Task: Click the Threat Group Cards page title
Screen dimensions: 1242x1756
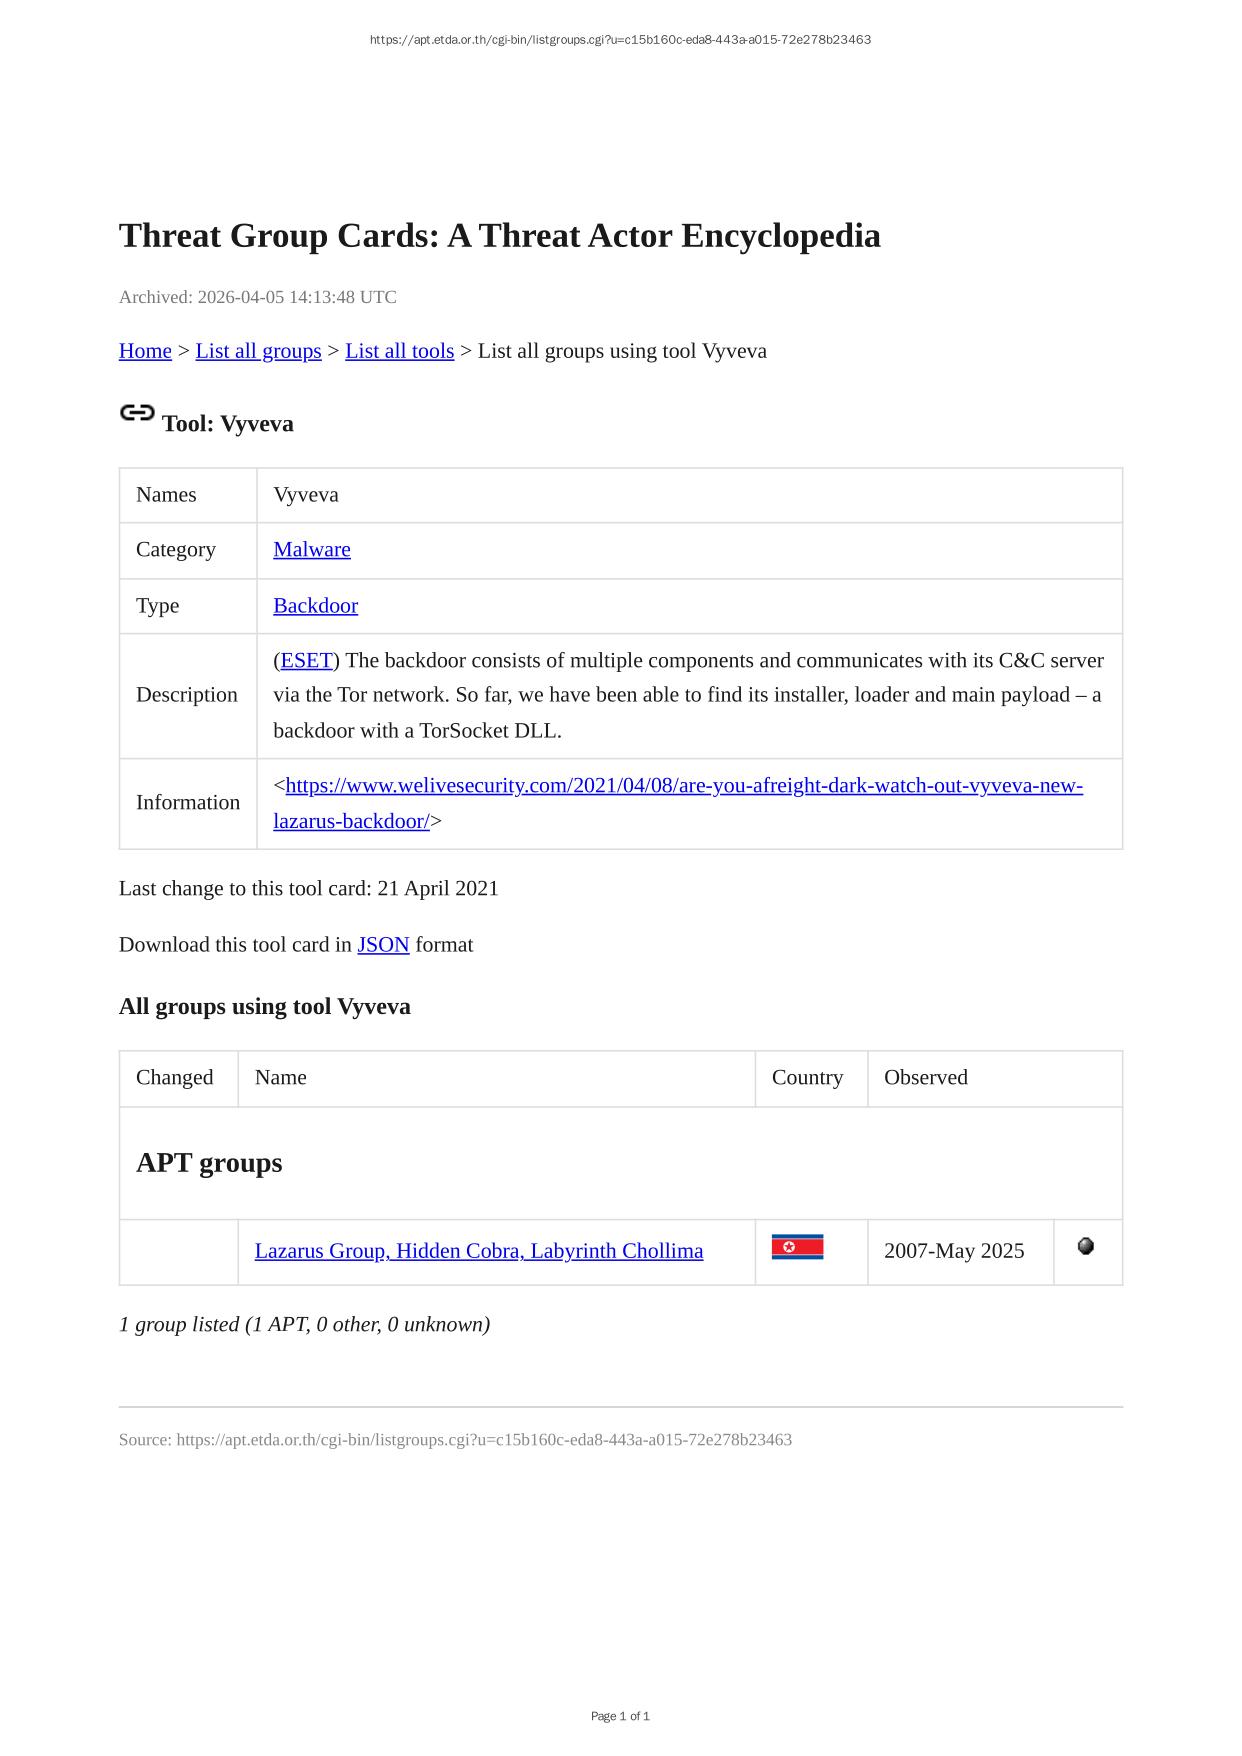Action: [x=499, y=236]
